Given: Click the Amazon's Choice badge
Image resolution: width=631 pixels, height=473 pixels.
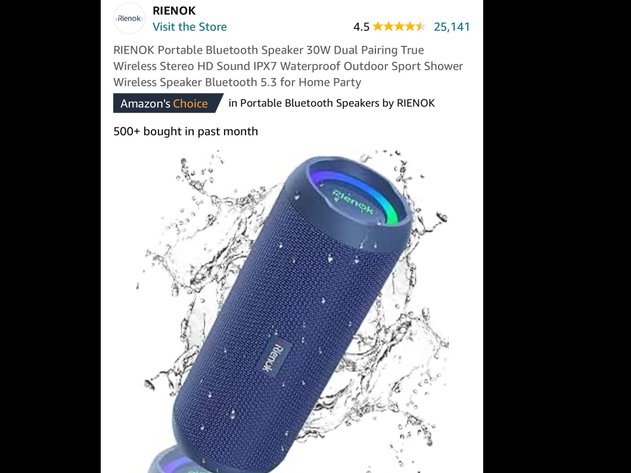Looking at the screenshot, I should click(x=168, y=103).
